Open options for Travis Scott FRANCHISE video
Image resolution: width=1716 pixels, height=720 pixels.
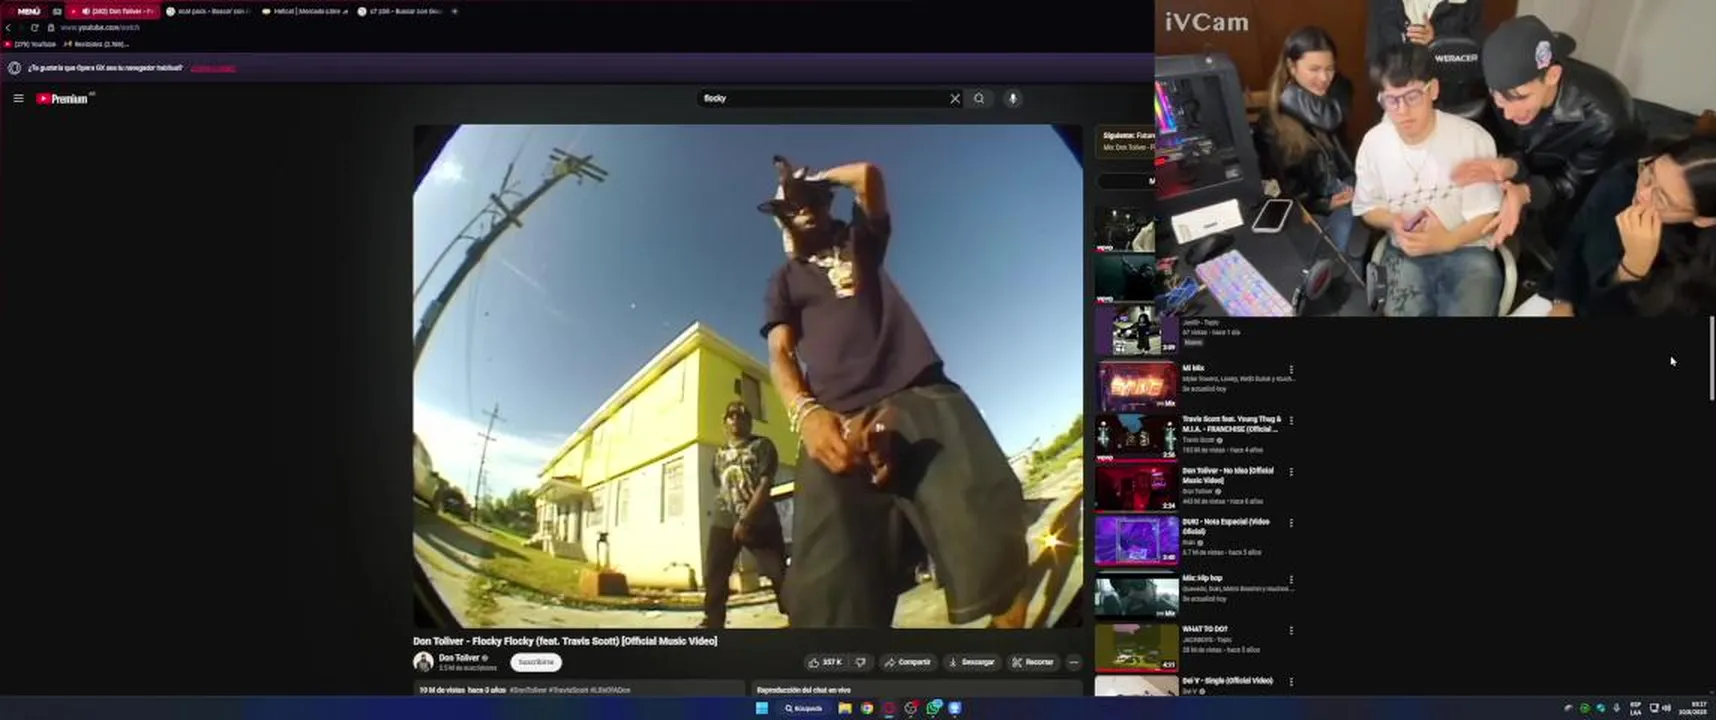click(x=1291, y=421)
